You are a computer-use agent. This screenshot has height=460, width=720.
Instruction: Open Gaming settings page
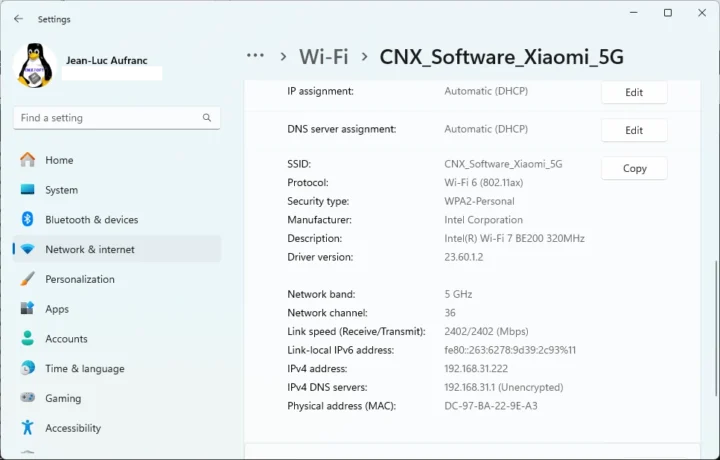coord(117,398)
